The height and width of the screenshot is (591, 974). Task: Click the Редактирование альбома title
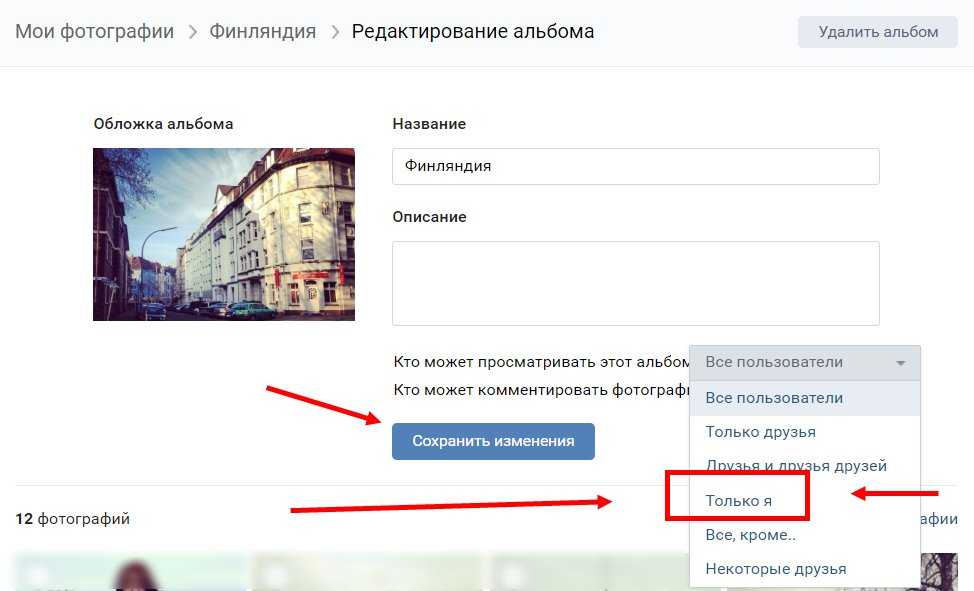(473, 31)
